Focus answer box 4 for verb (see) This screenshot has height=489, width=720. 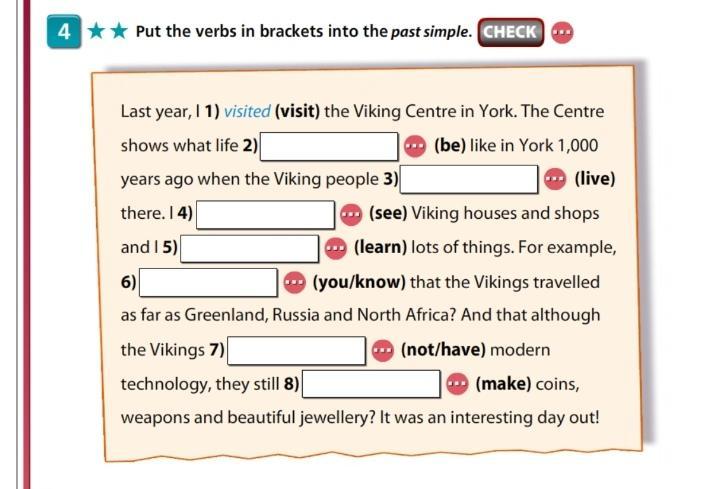[265, 214]
